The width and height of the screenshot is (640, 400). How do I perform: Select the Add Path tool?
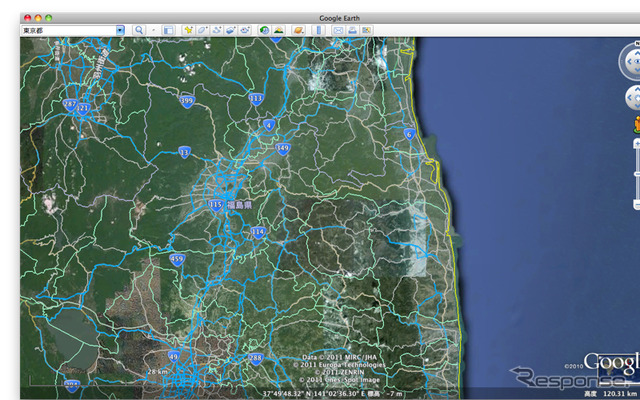click(x=217, y=30)
